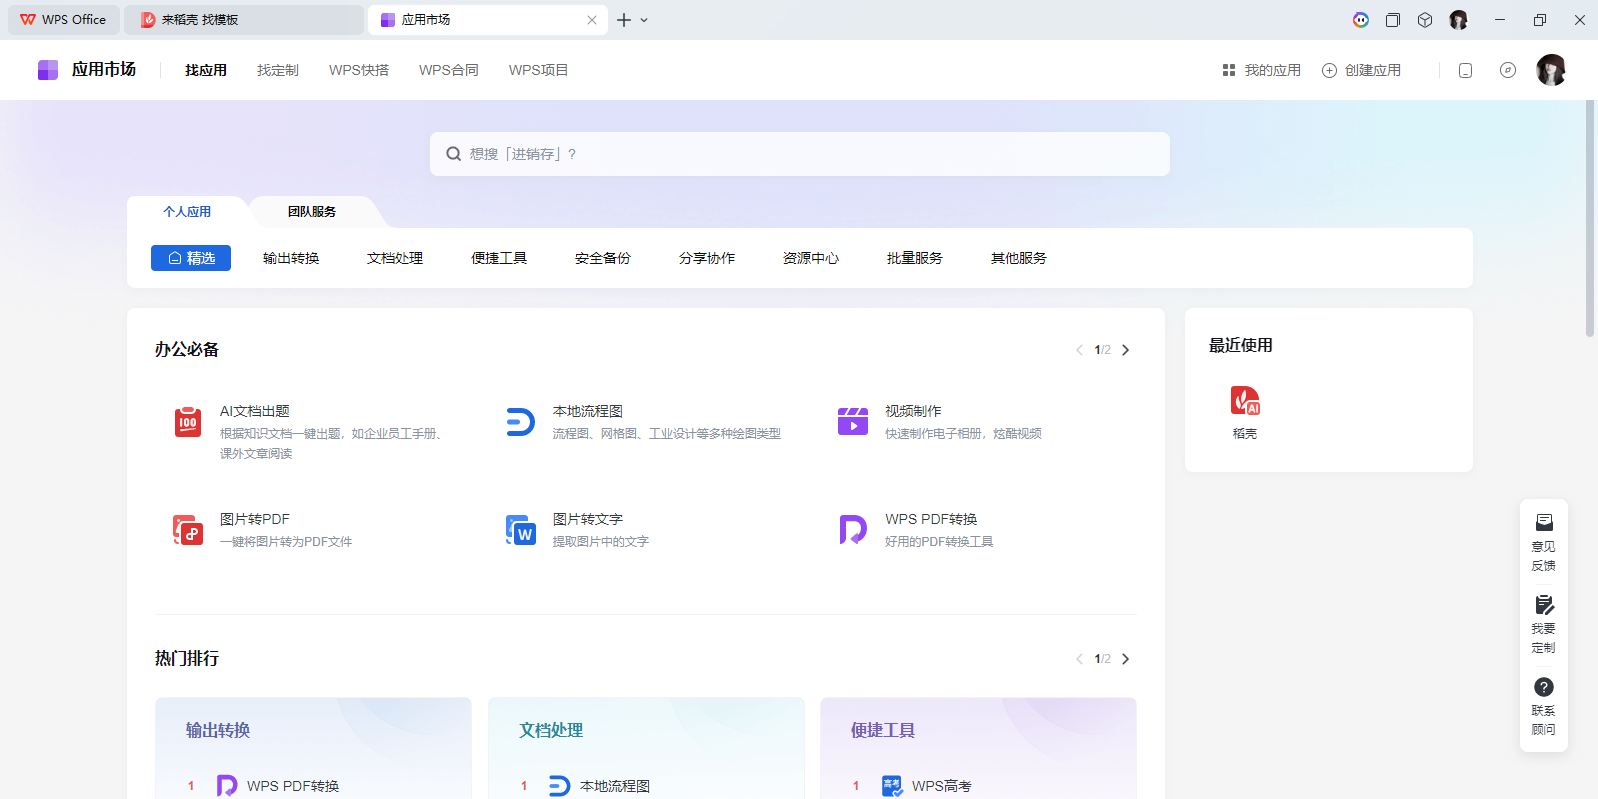Open the 视频制作 video maker icon

point(852,422)
